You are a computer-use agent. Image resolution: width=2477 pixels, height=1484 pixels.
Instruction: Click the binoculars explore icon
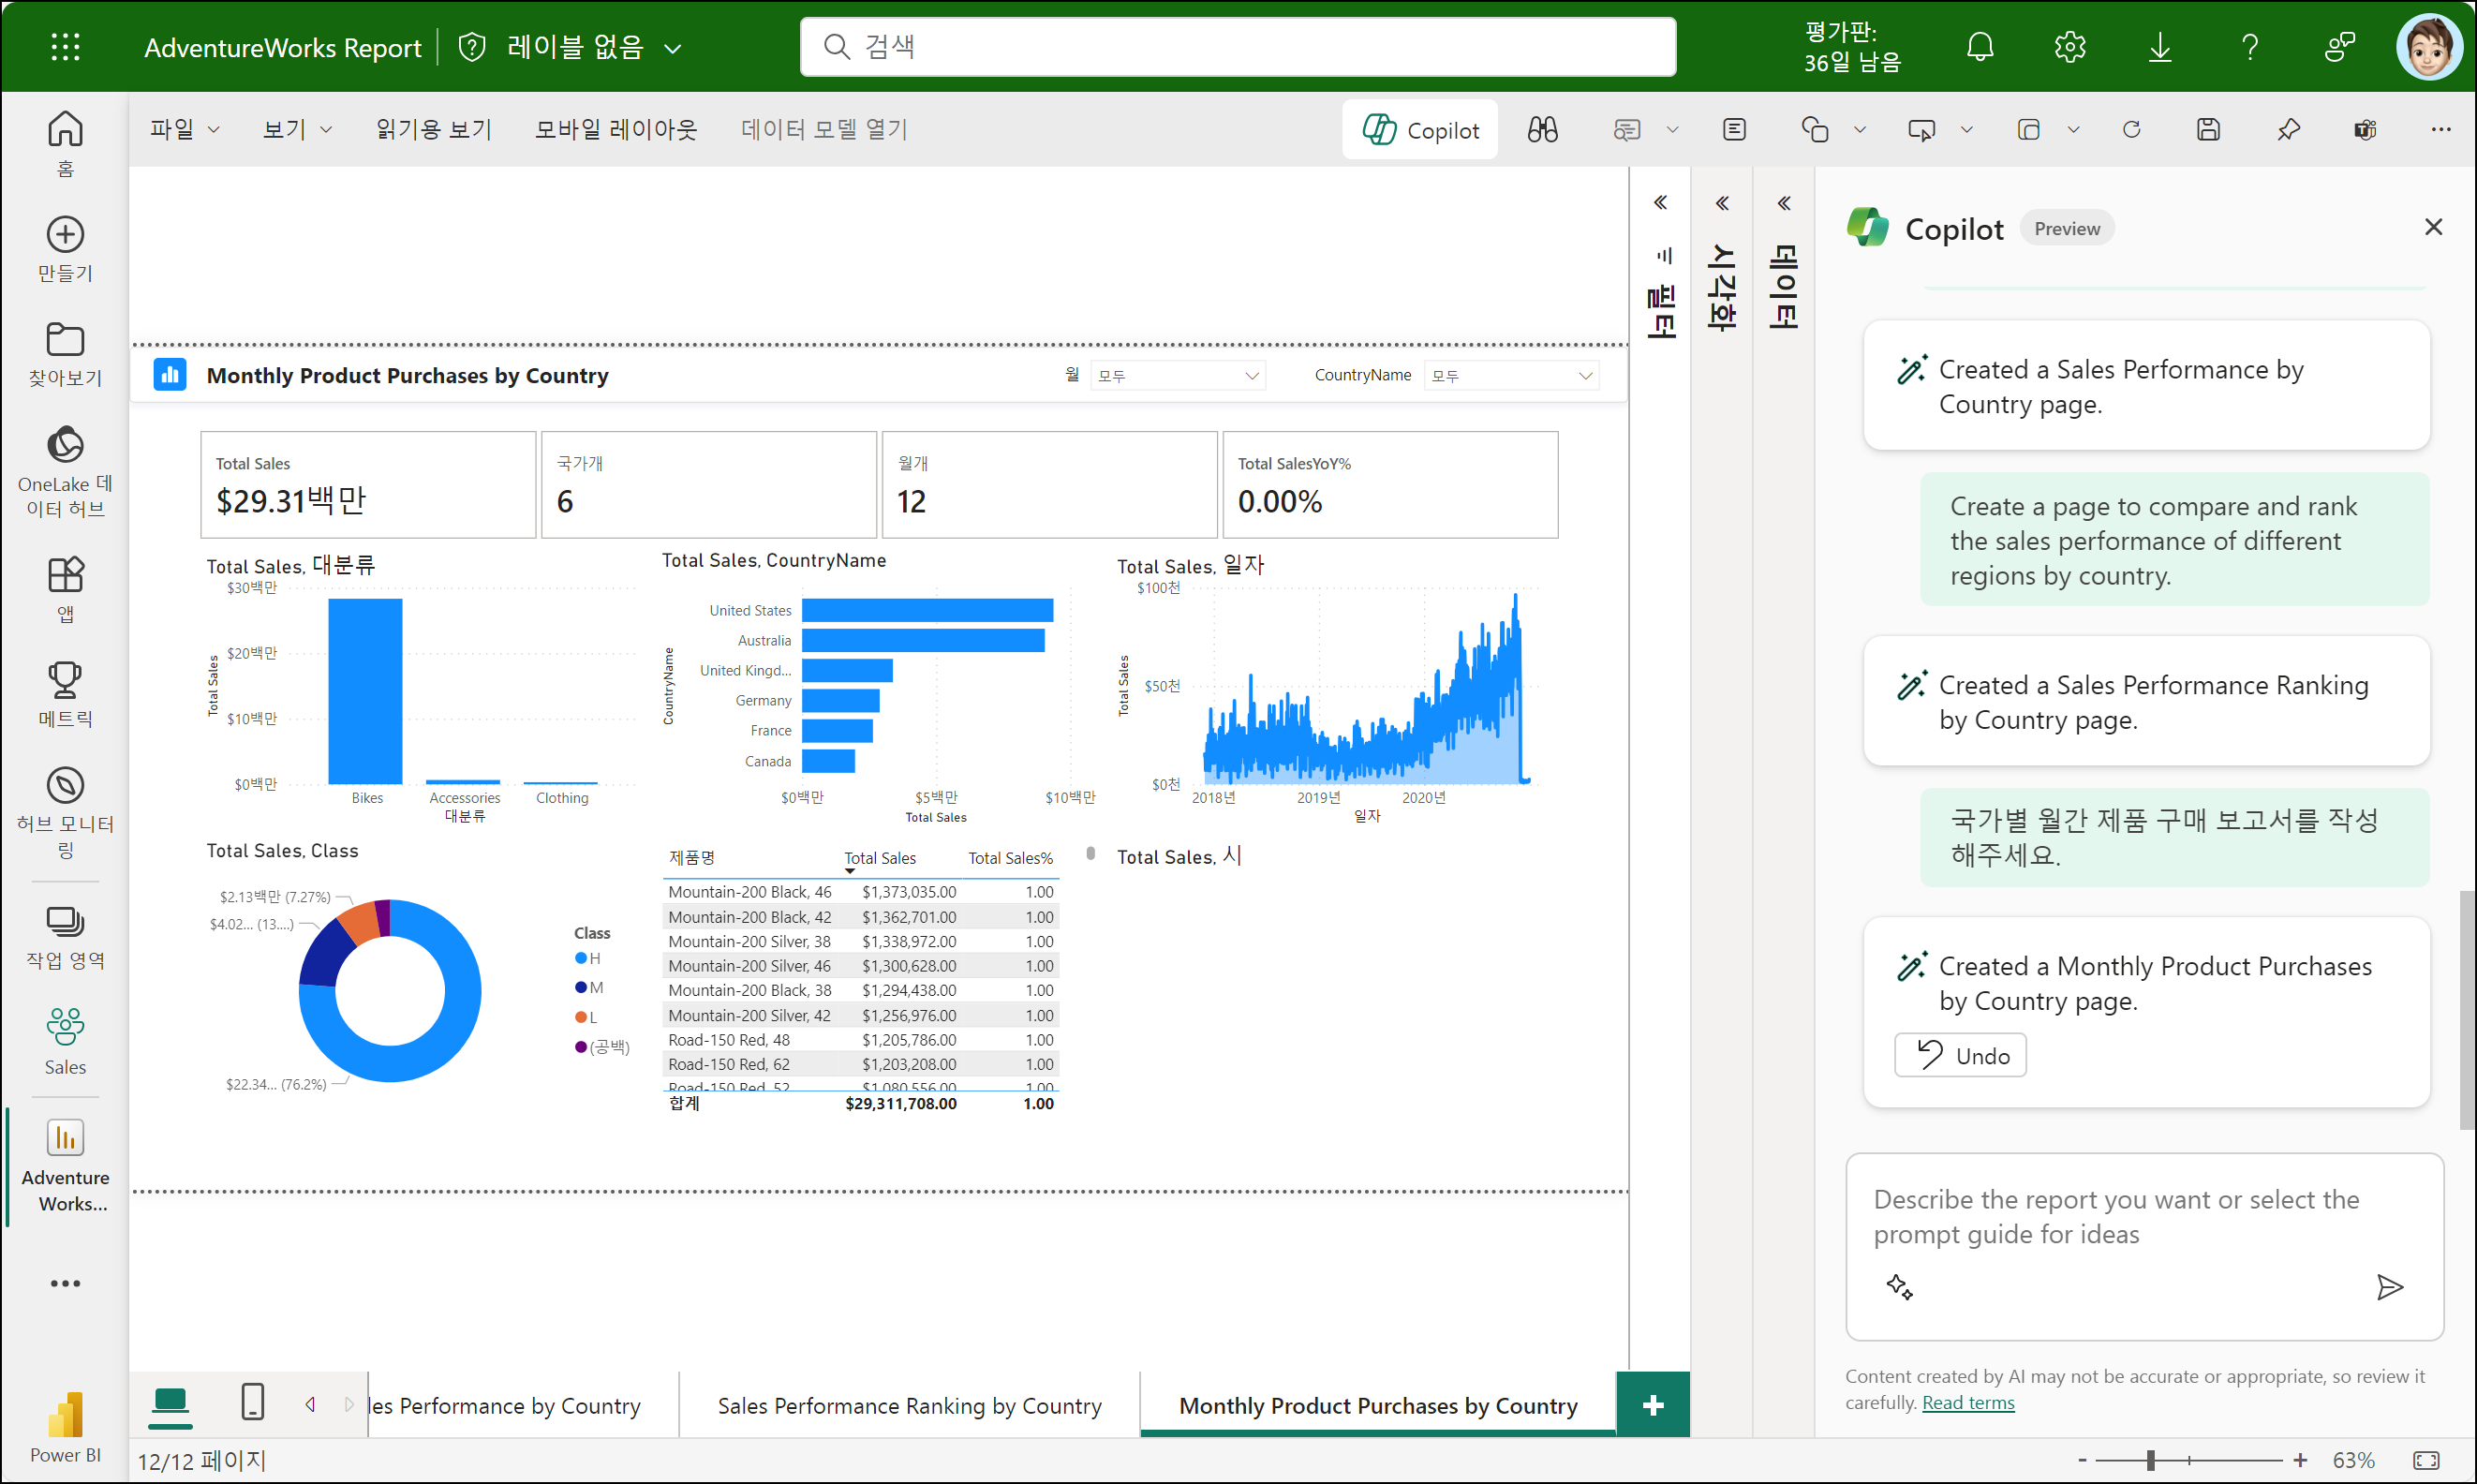1542,130
